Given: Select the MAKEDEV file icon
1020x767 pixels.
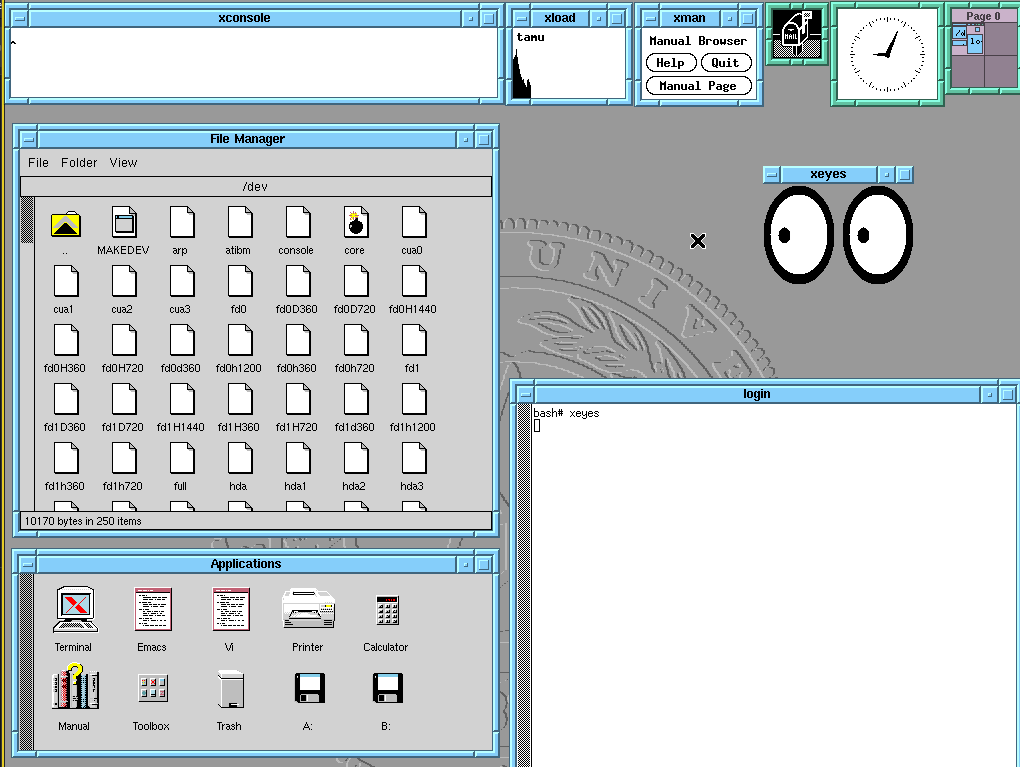Looking at the screenshot, I should point(124,222).
